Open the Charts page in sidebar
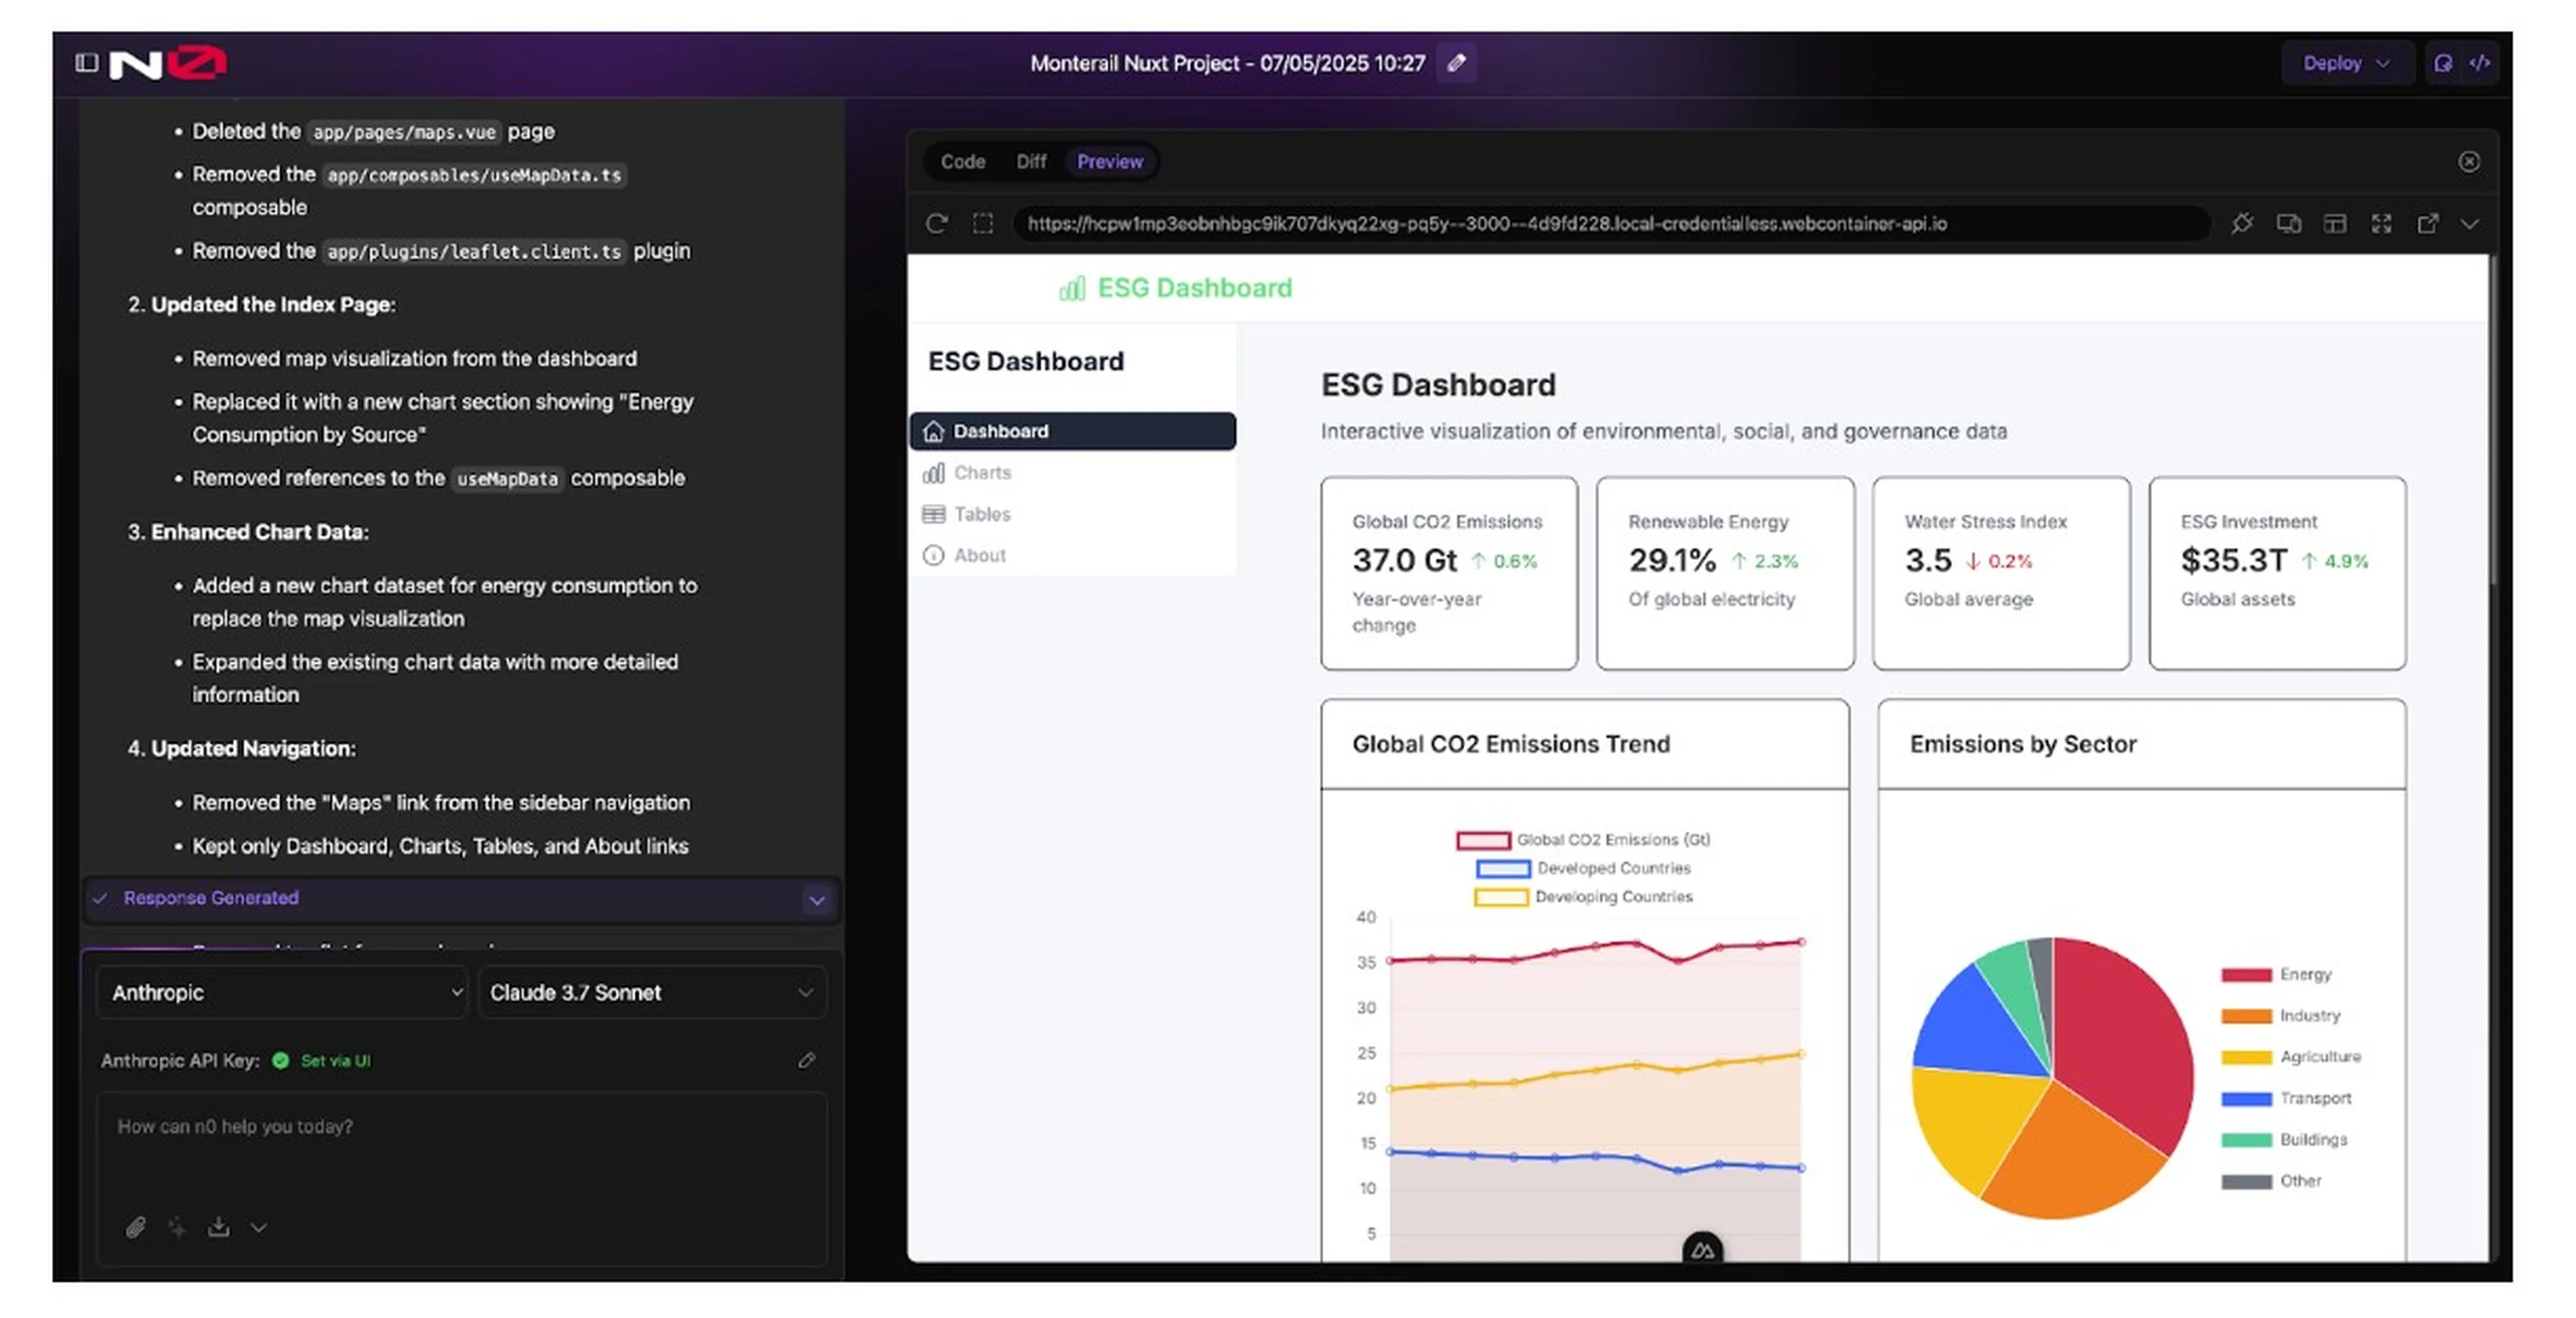This screenshot has height=1318, width=2576. (x=981, y=472)
